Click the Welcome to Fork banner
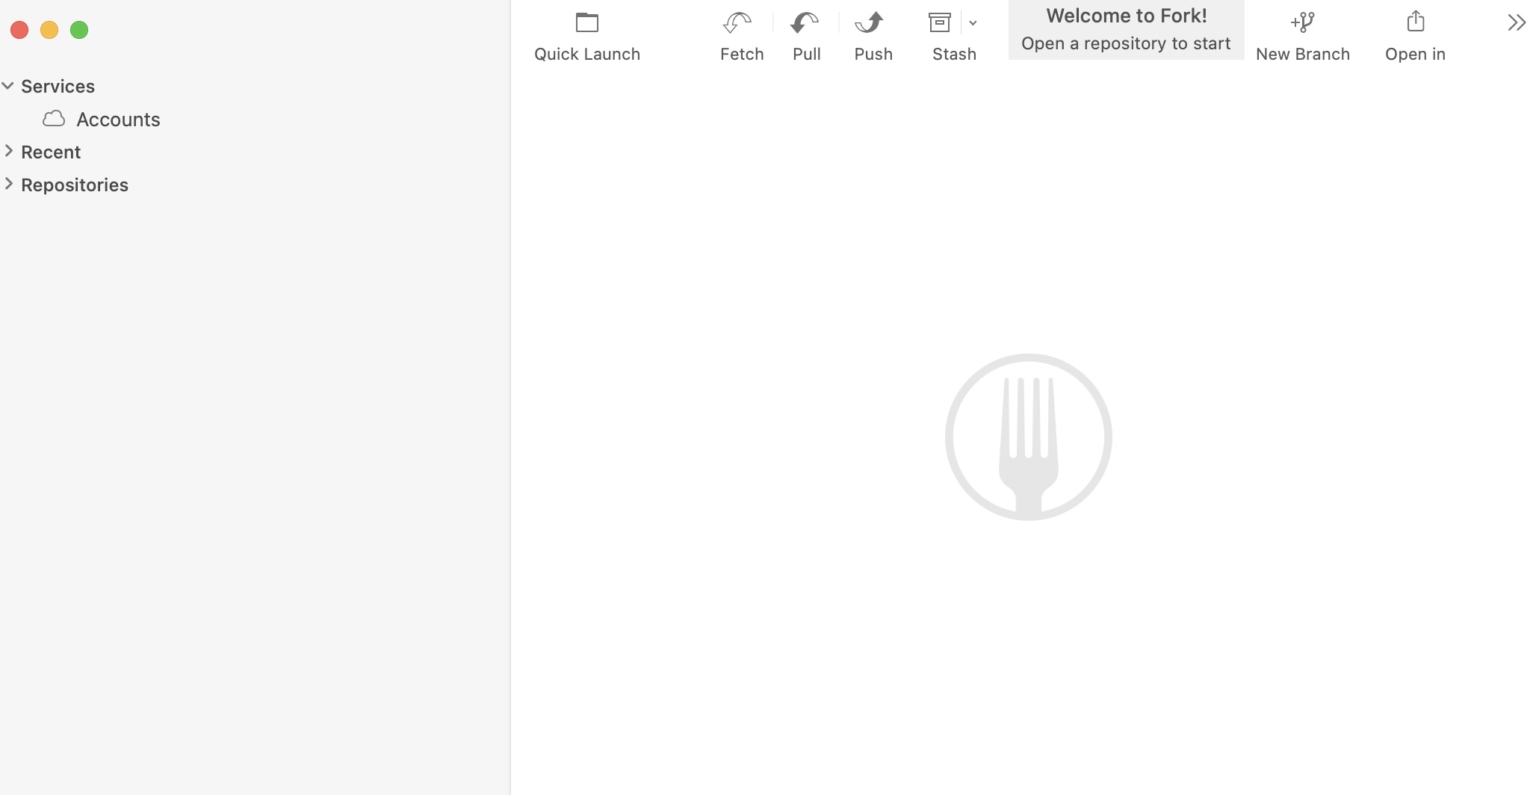The height and width of the screenshot is (795, 1536). click(1125, 15)
